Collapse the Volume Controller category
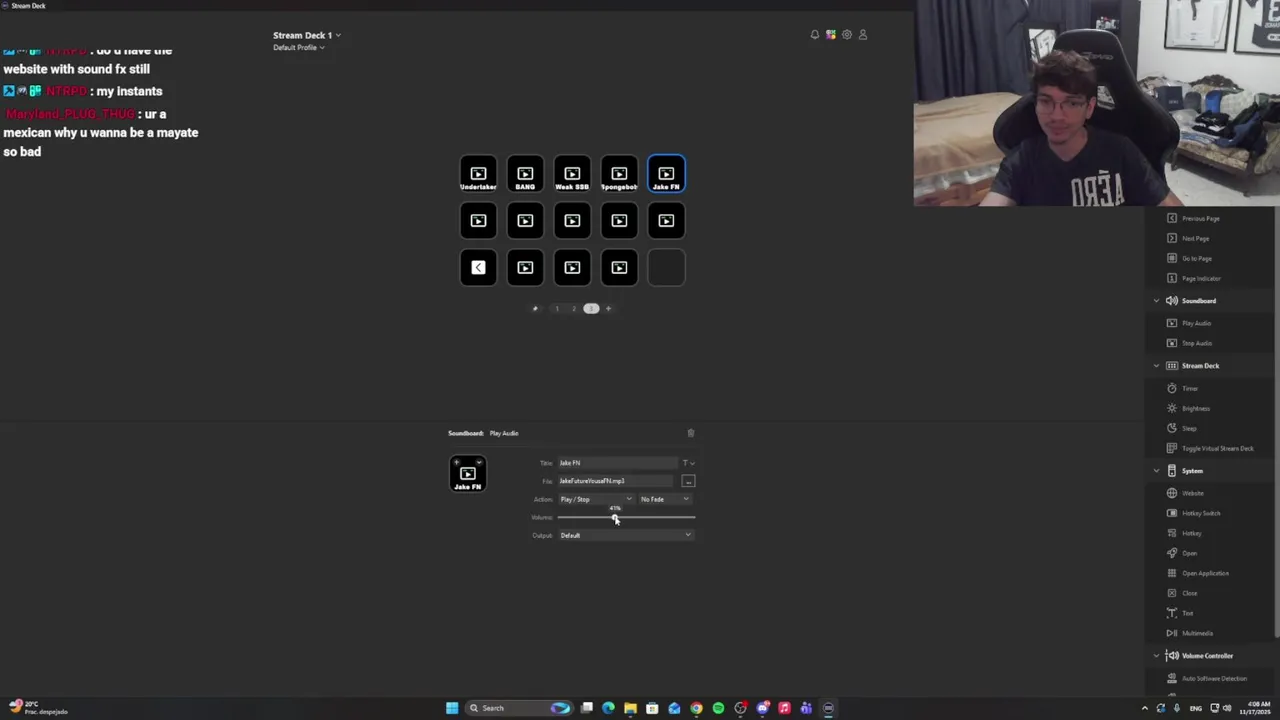 [x=1157, y=656]
